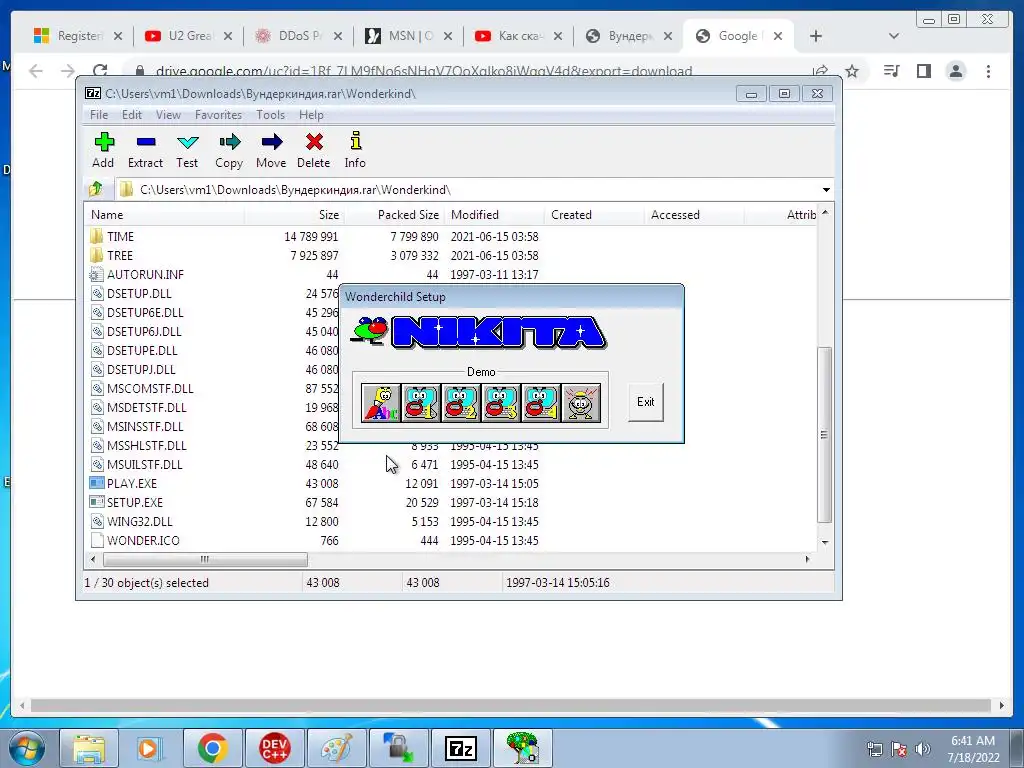The image size is (1024, 768).
Task: Sort files by Size column header
Action: 294,215
